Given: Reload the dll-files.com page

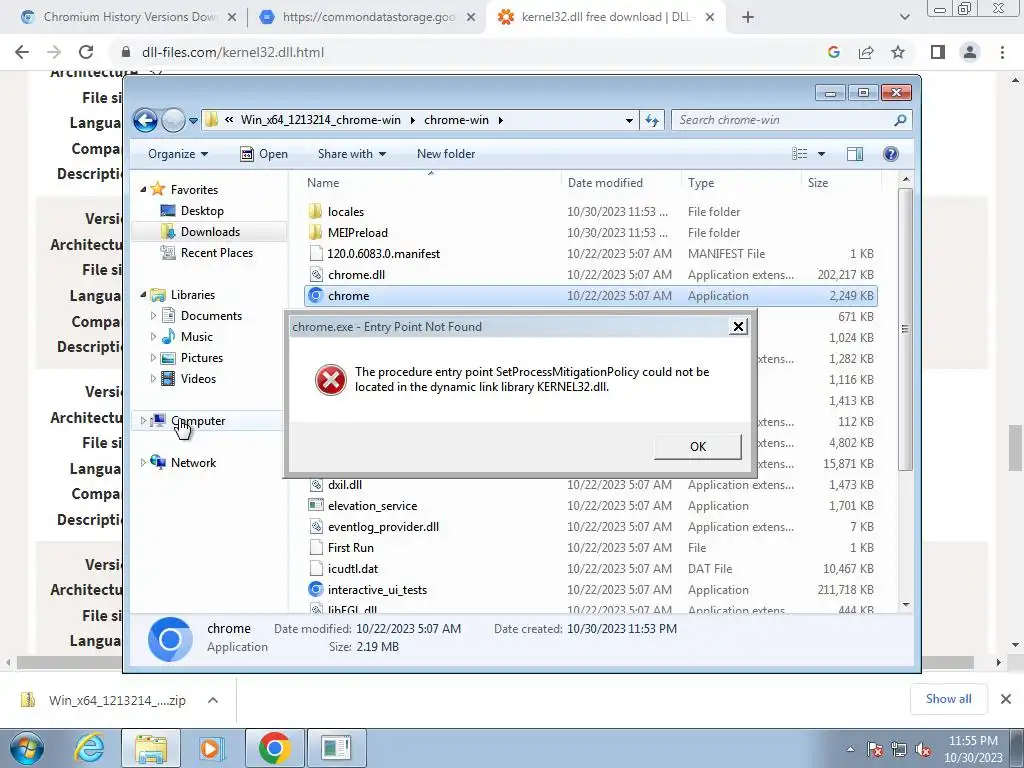Looking at the screenshot, I should [86, 52].
